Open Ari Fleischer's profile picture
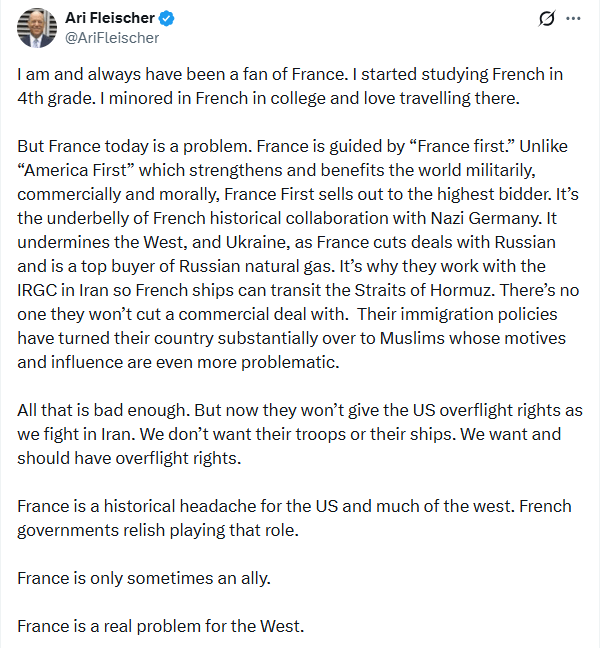The width and height of the screenshot is (613, 648). pyautogui.click(x=37, y=28)
